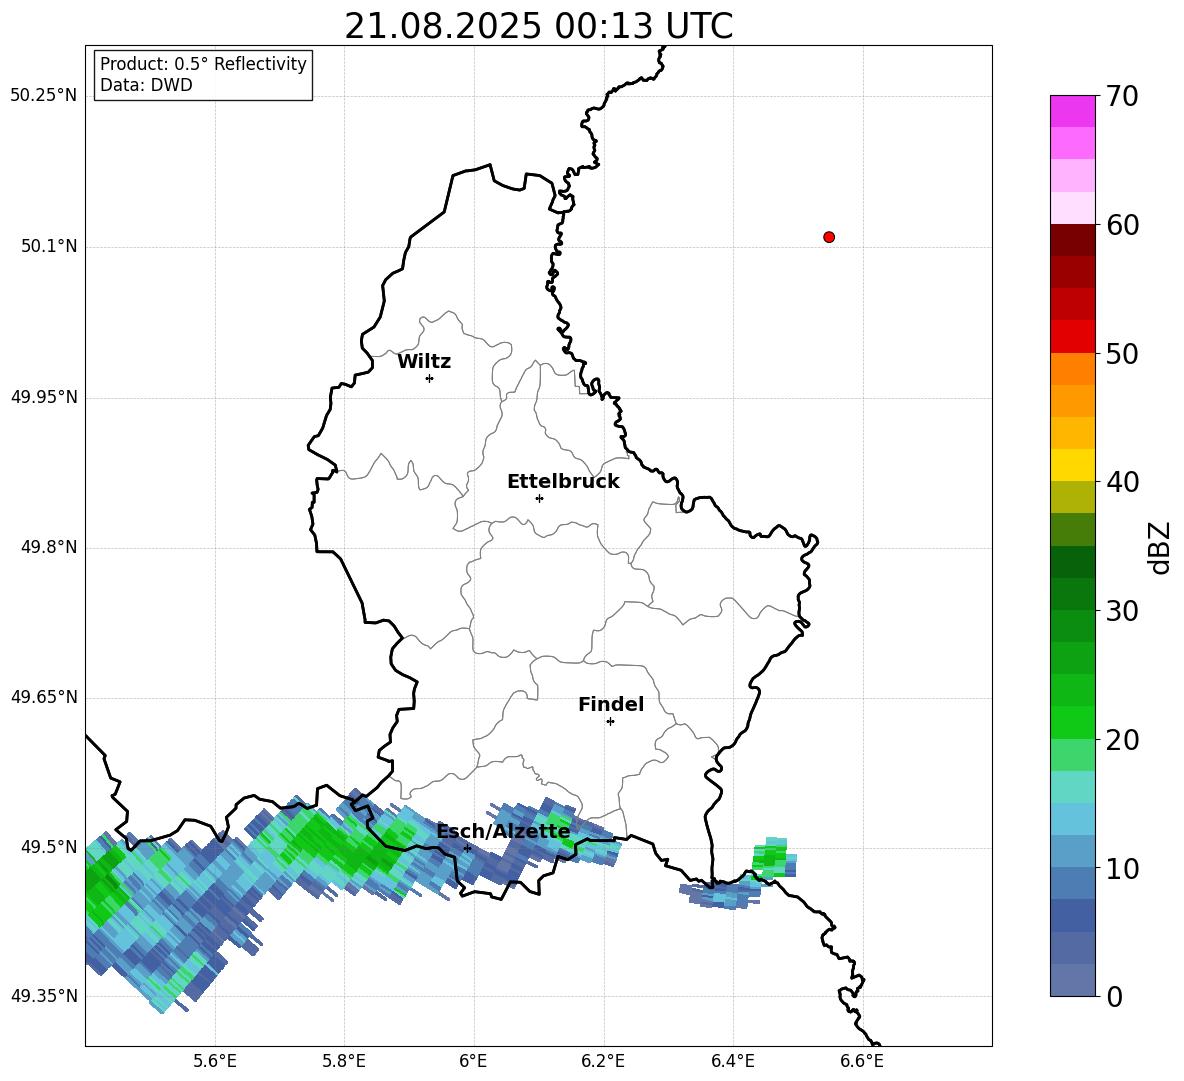The width and height of the screenshot is (1184, 1081).
Task: Pick the bright red swatch above 50 dBZ
Action: [1072, 337]
